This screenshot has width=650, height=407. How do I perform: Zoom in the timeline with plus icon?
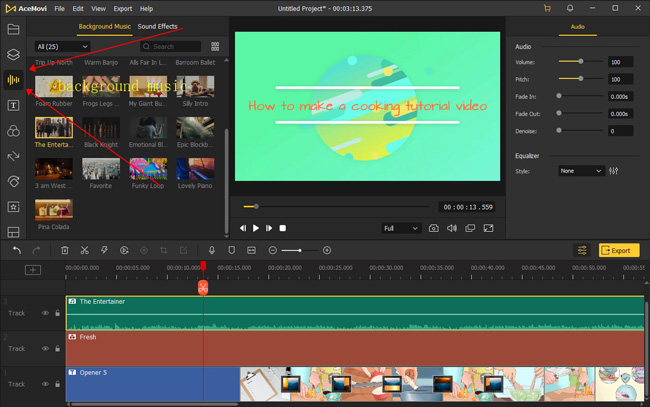click(x=327, y=250)
